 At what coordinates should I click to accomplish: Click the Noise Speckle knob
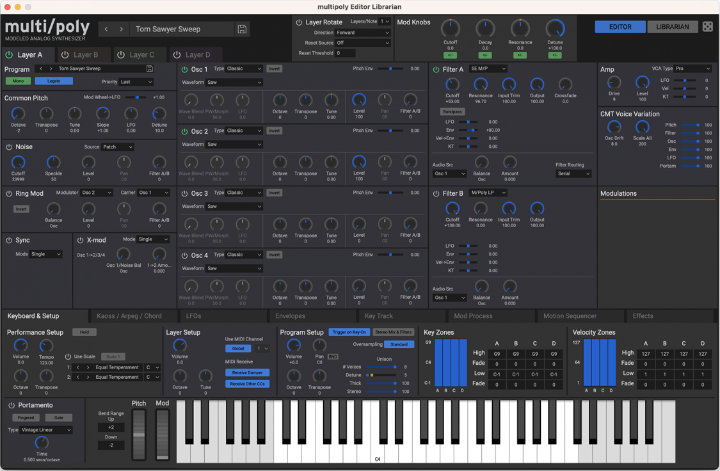(x=53, y=162)
